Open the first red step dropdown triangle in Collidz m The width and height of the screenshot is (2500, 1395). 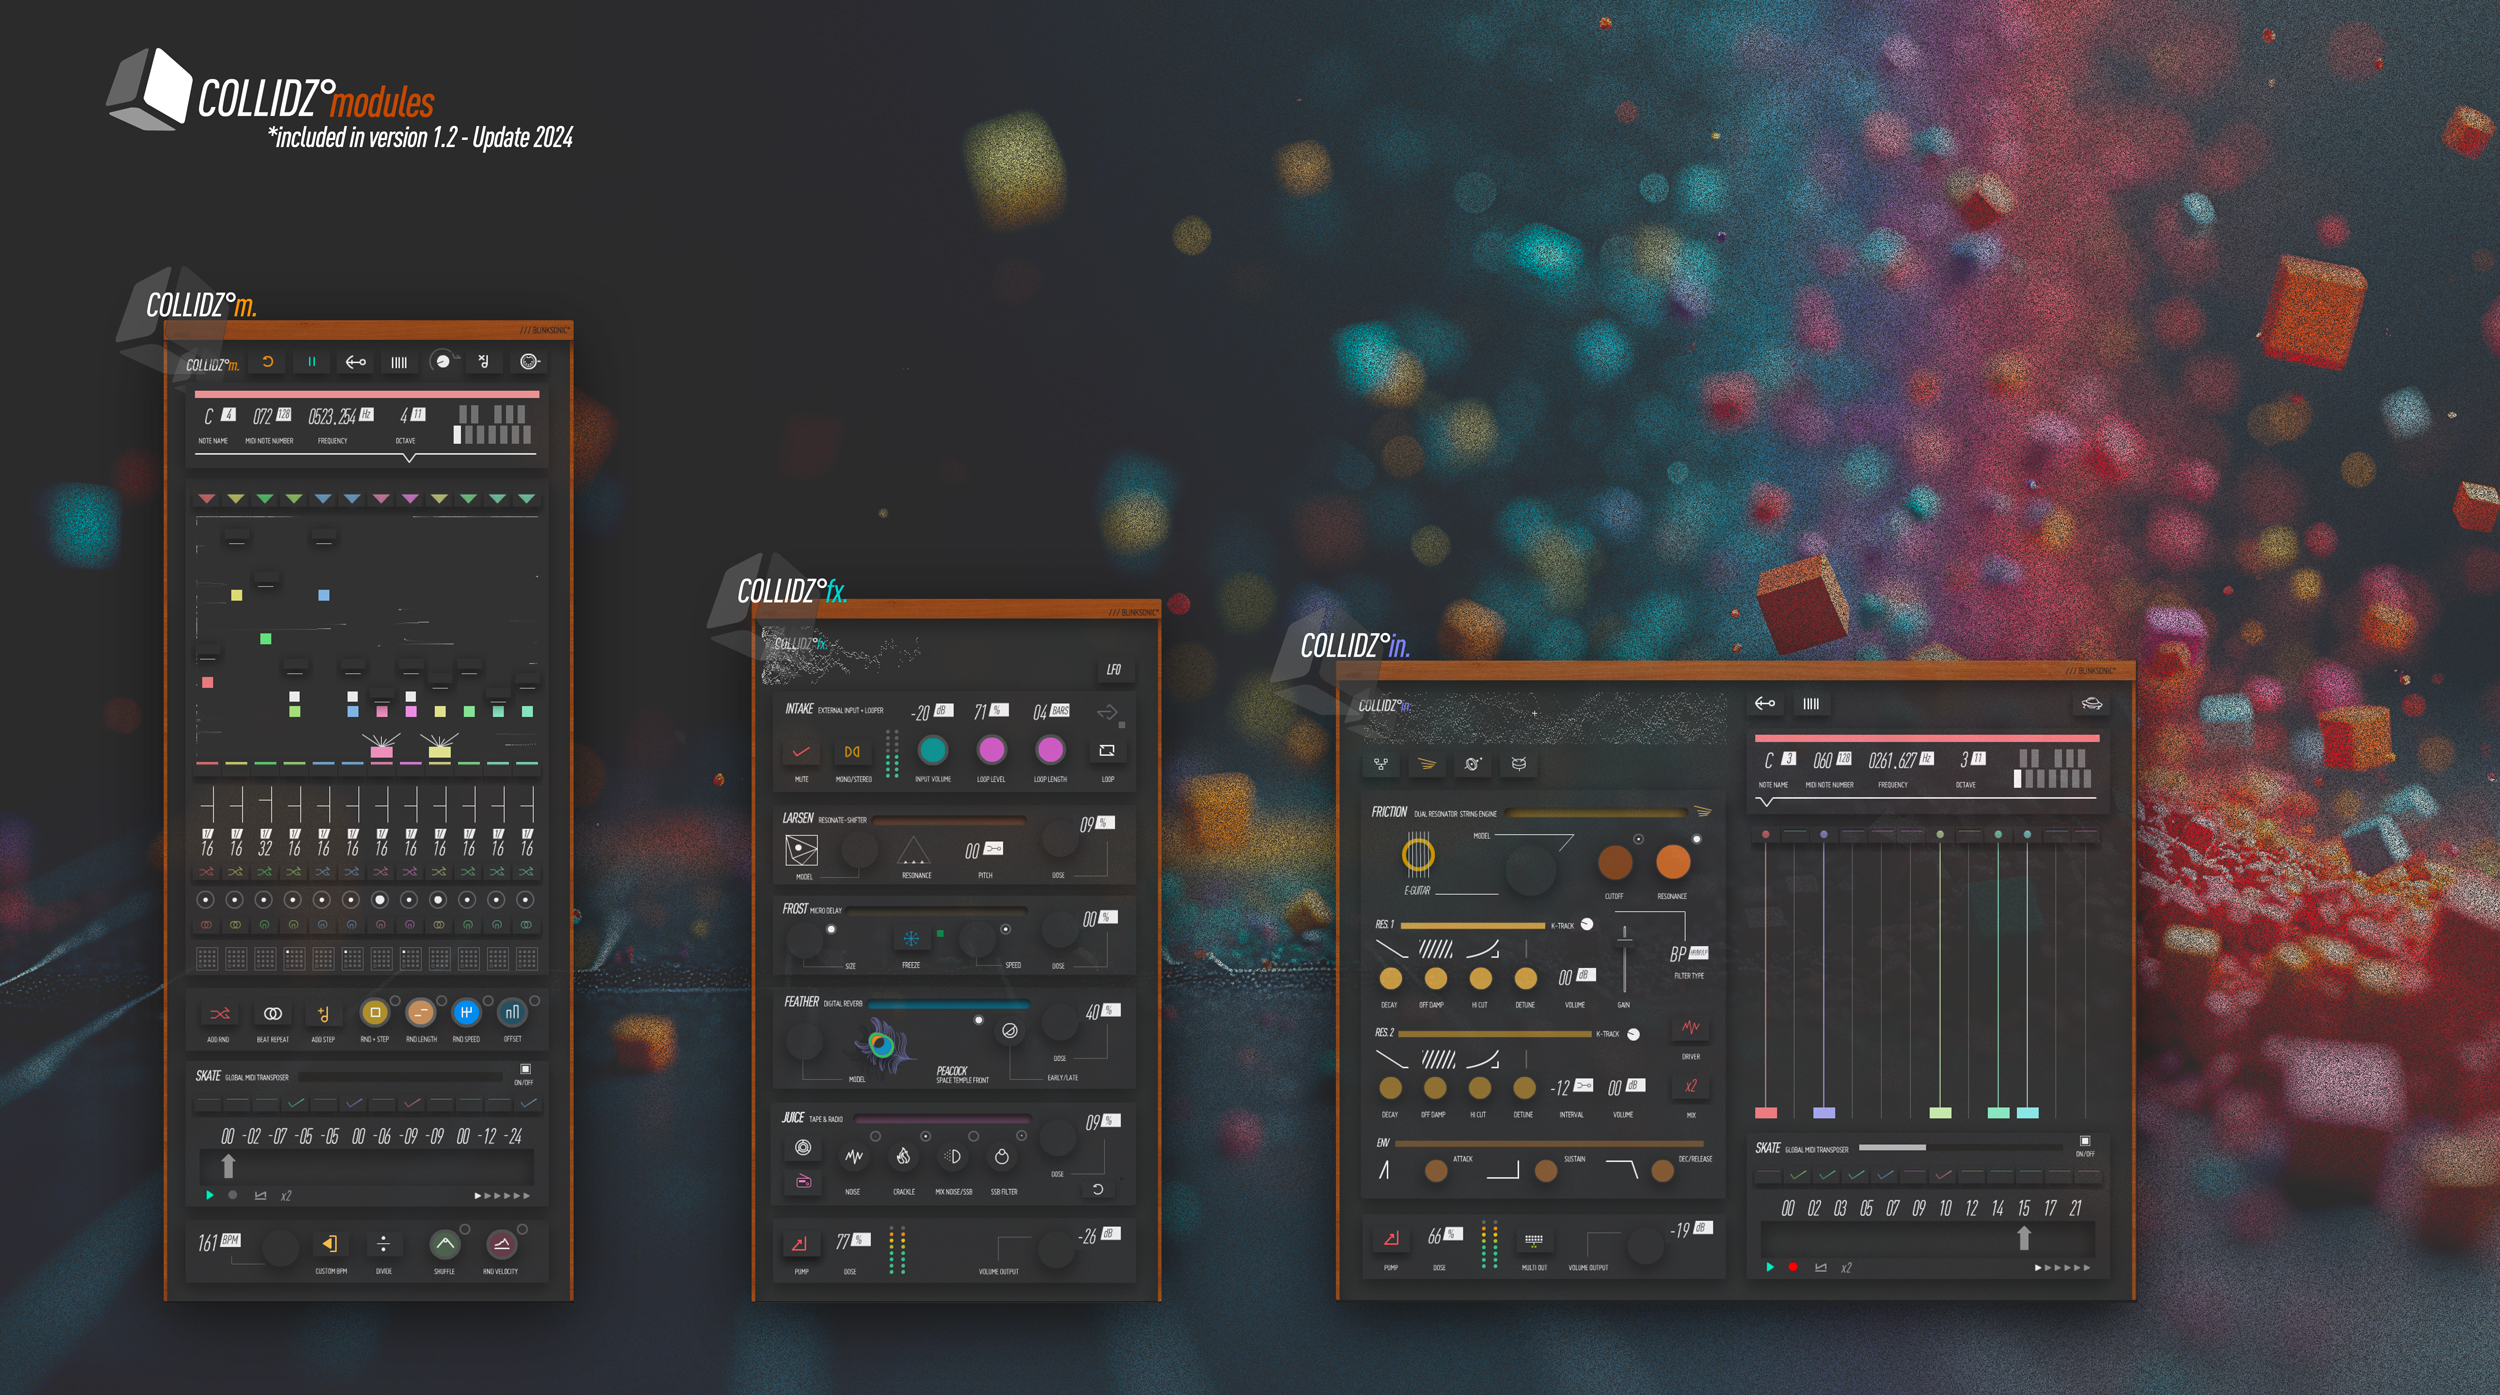pyautogui.click(x=207, y=498)
